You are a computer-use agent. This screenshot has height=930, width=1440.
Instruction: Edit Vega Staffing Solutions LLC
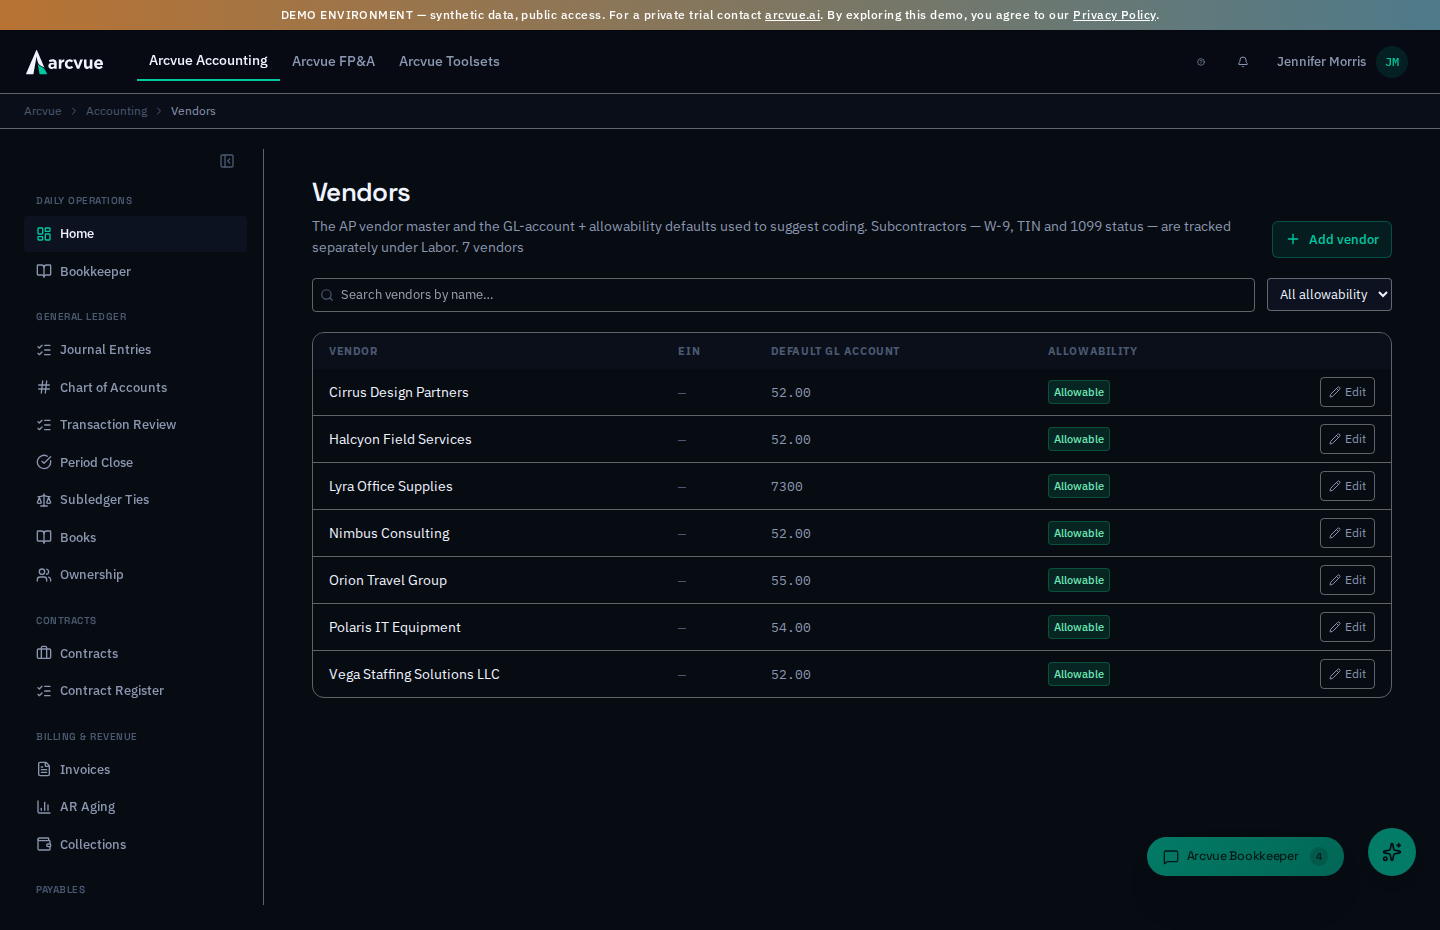(x=1347, y=674)
